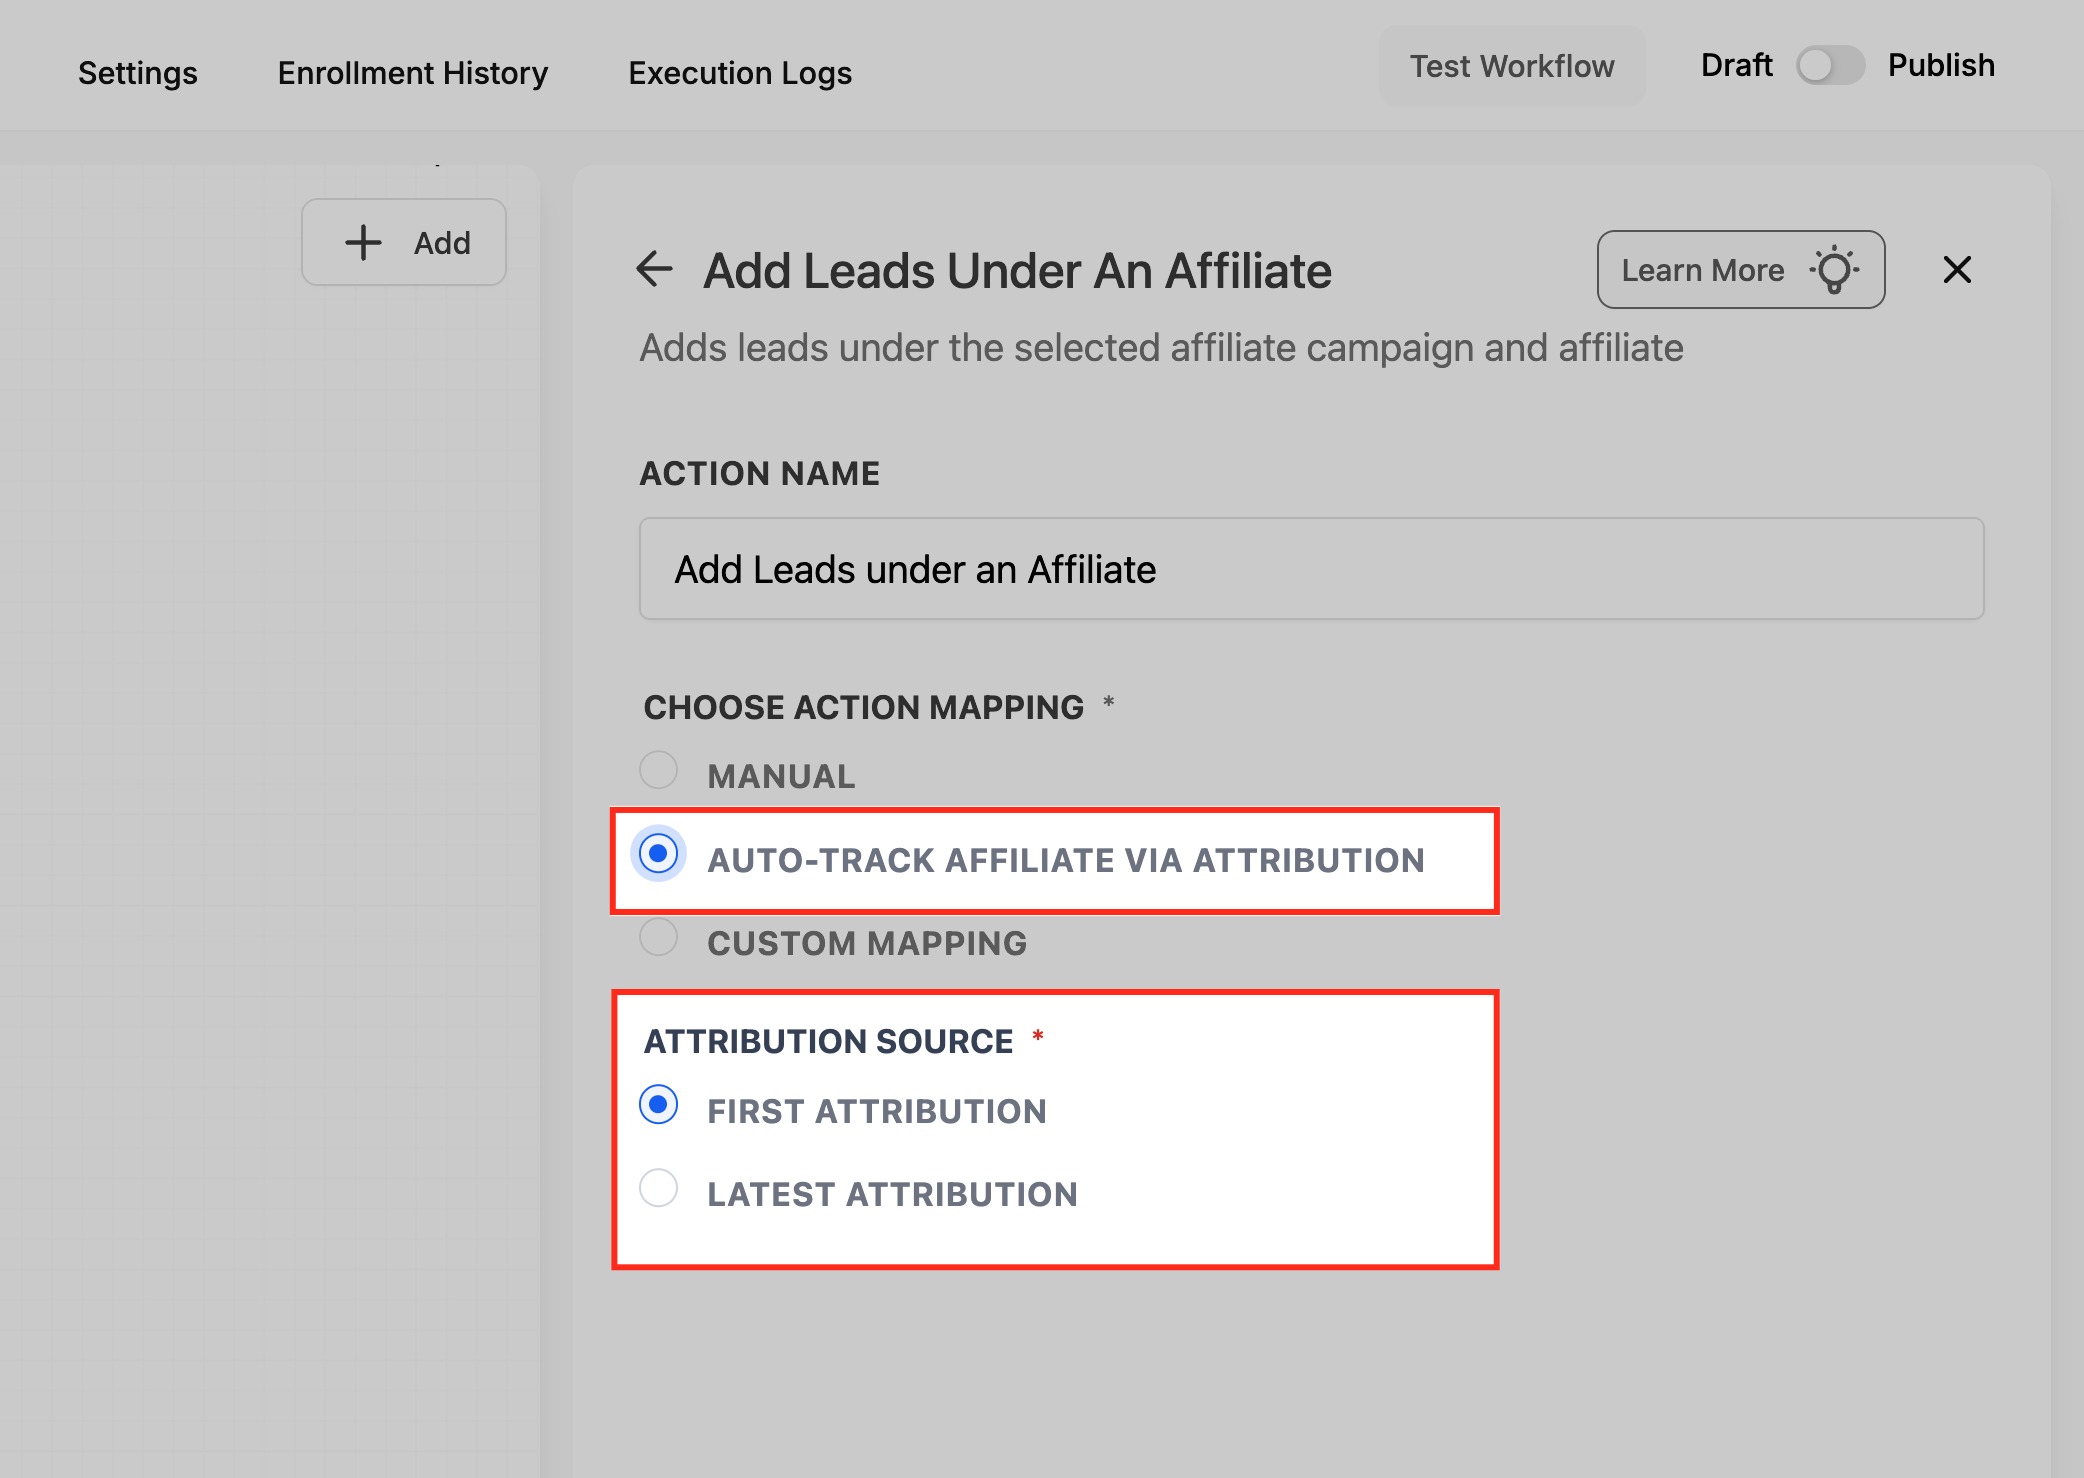Click the lightbulb icon in Learn More
The image size is (2084, 1478).
1834,270
